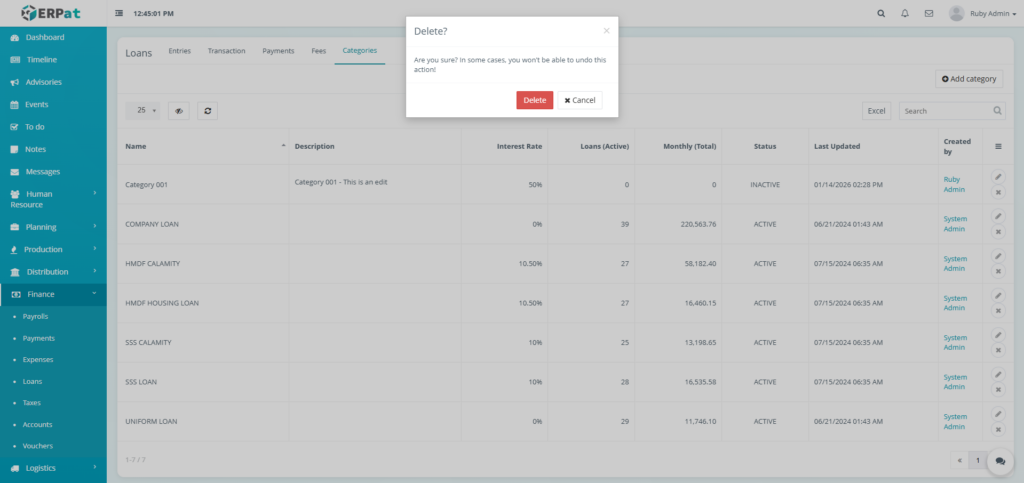Confirm with the red Delete button

coord(534,100)
